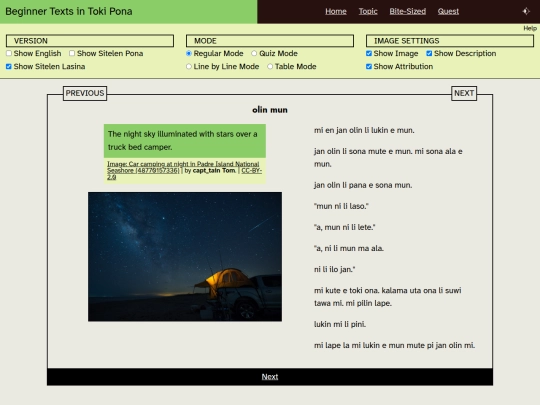Go to the PREVIOUS text button
540x405 pixels.
tap(85, 93)
